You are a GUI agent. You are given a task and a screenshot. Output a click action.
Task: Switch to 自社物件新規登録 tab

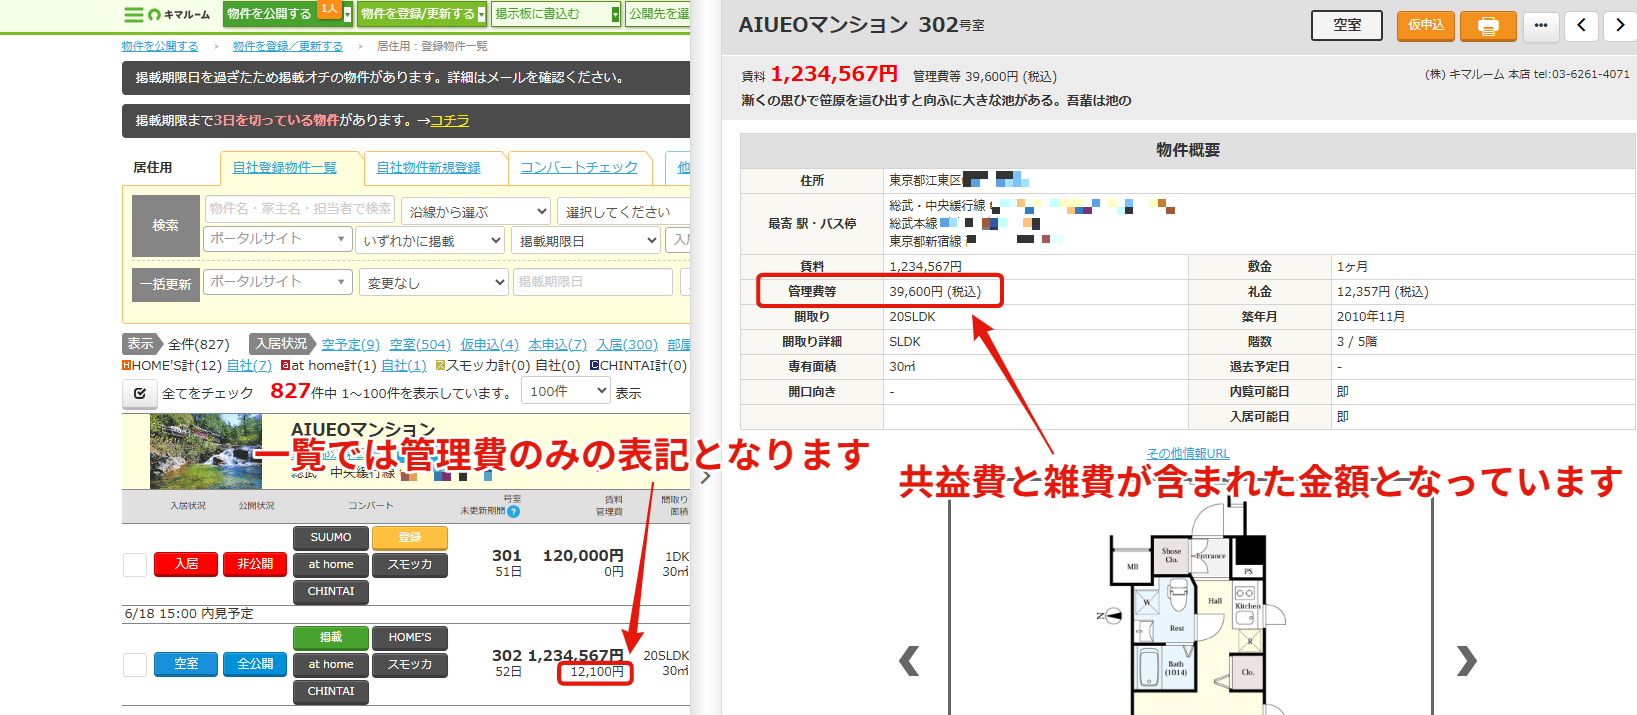click(x=429, y=167)
